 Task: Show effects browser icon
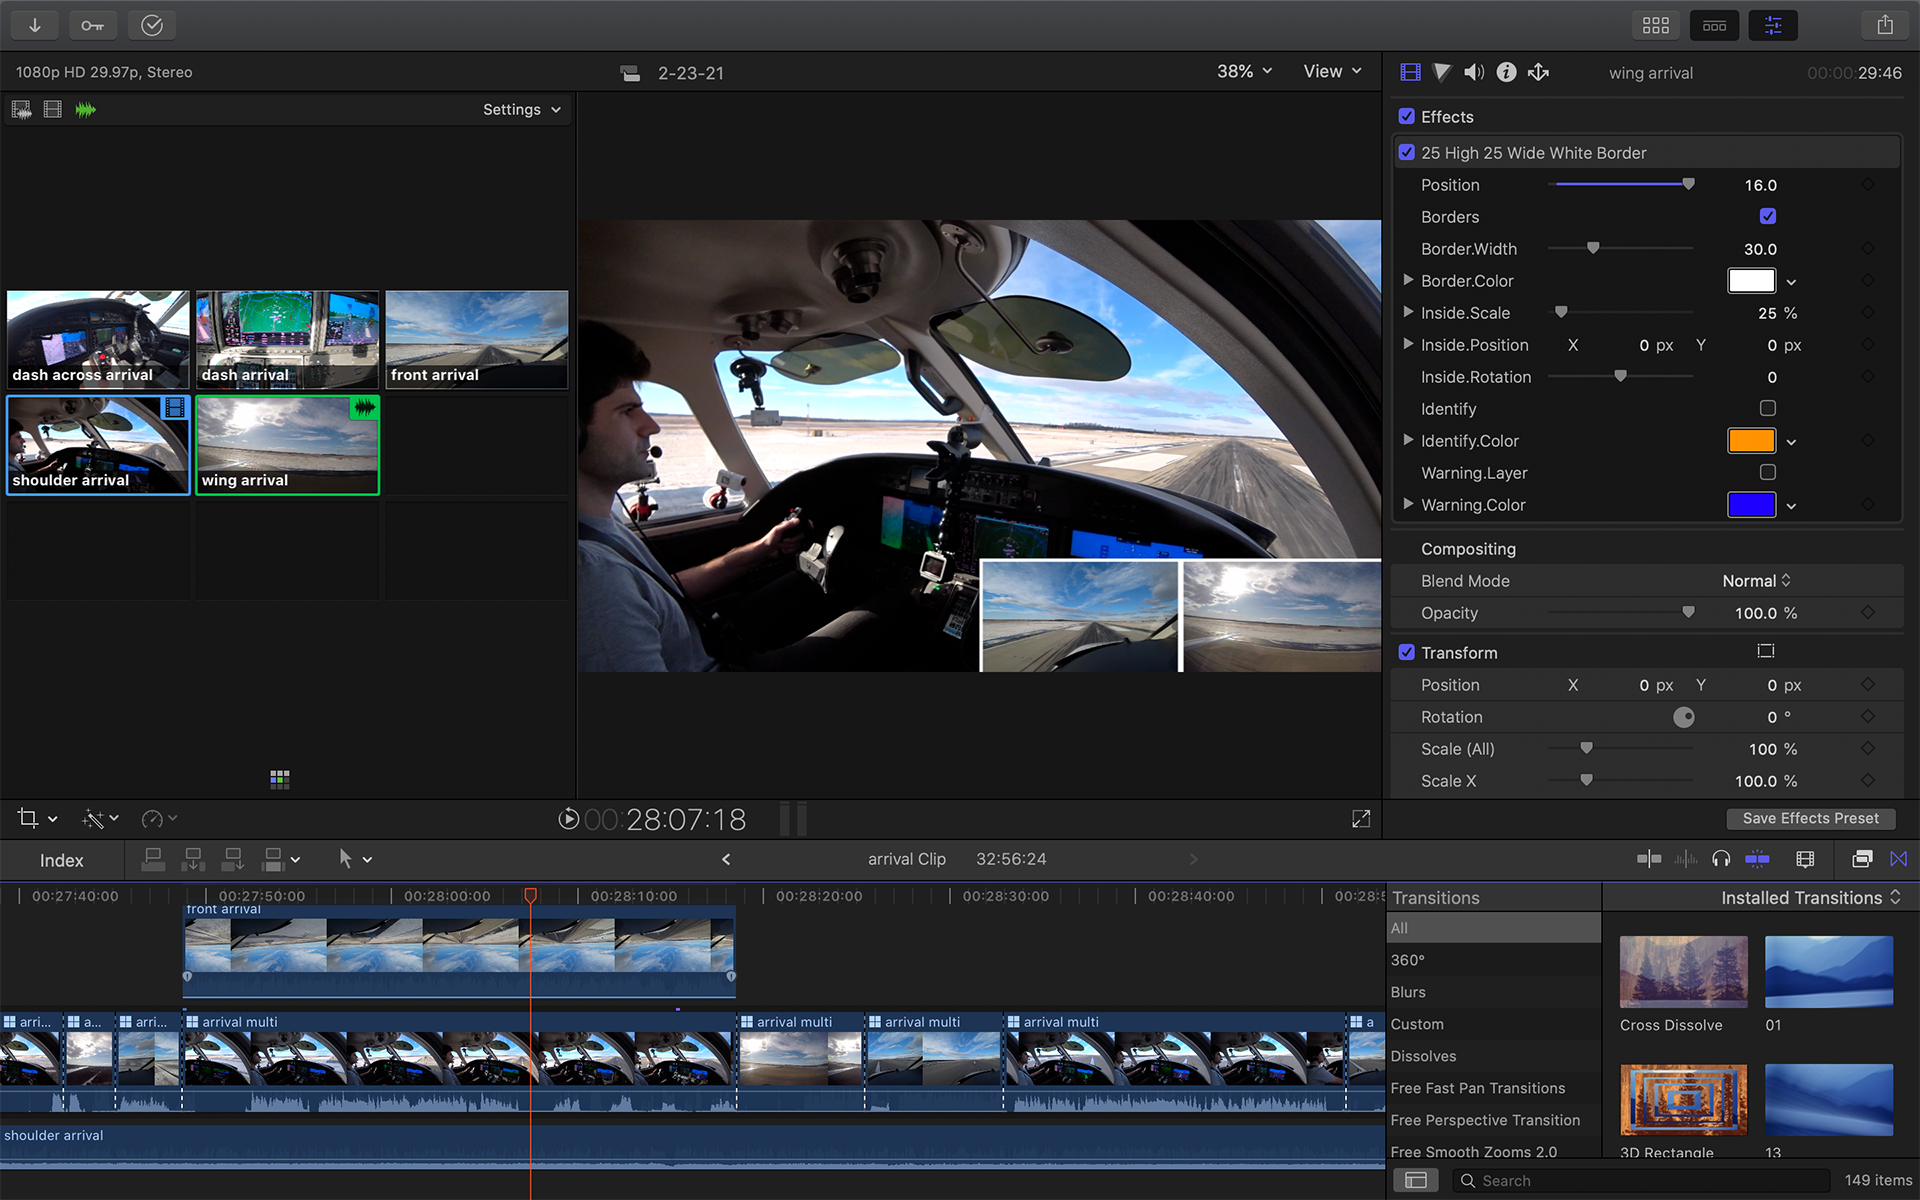click(1862, 859)
